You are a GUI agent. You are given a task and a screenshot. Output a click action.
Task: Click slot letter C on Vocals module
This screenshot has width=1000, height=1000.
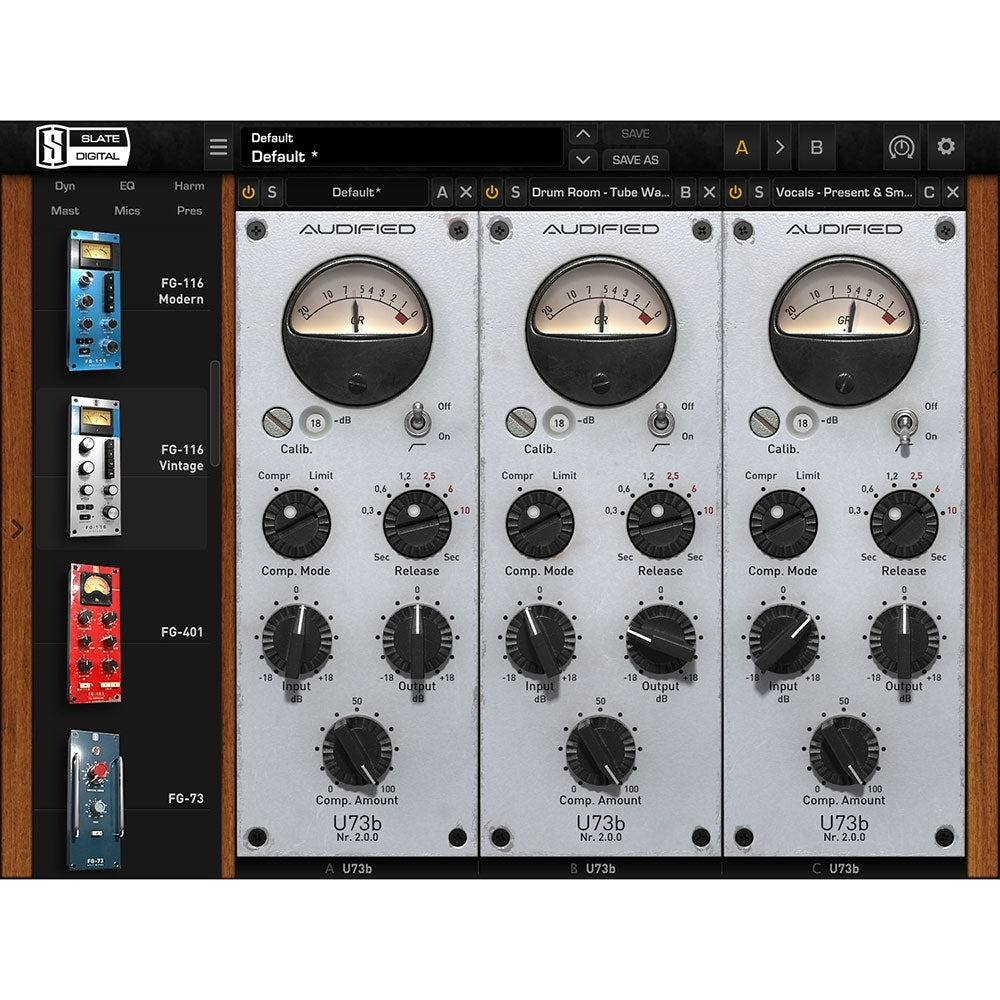929,192
